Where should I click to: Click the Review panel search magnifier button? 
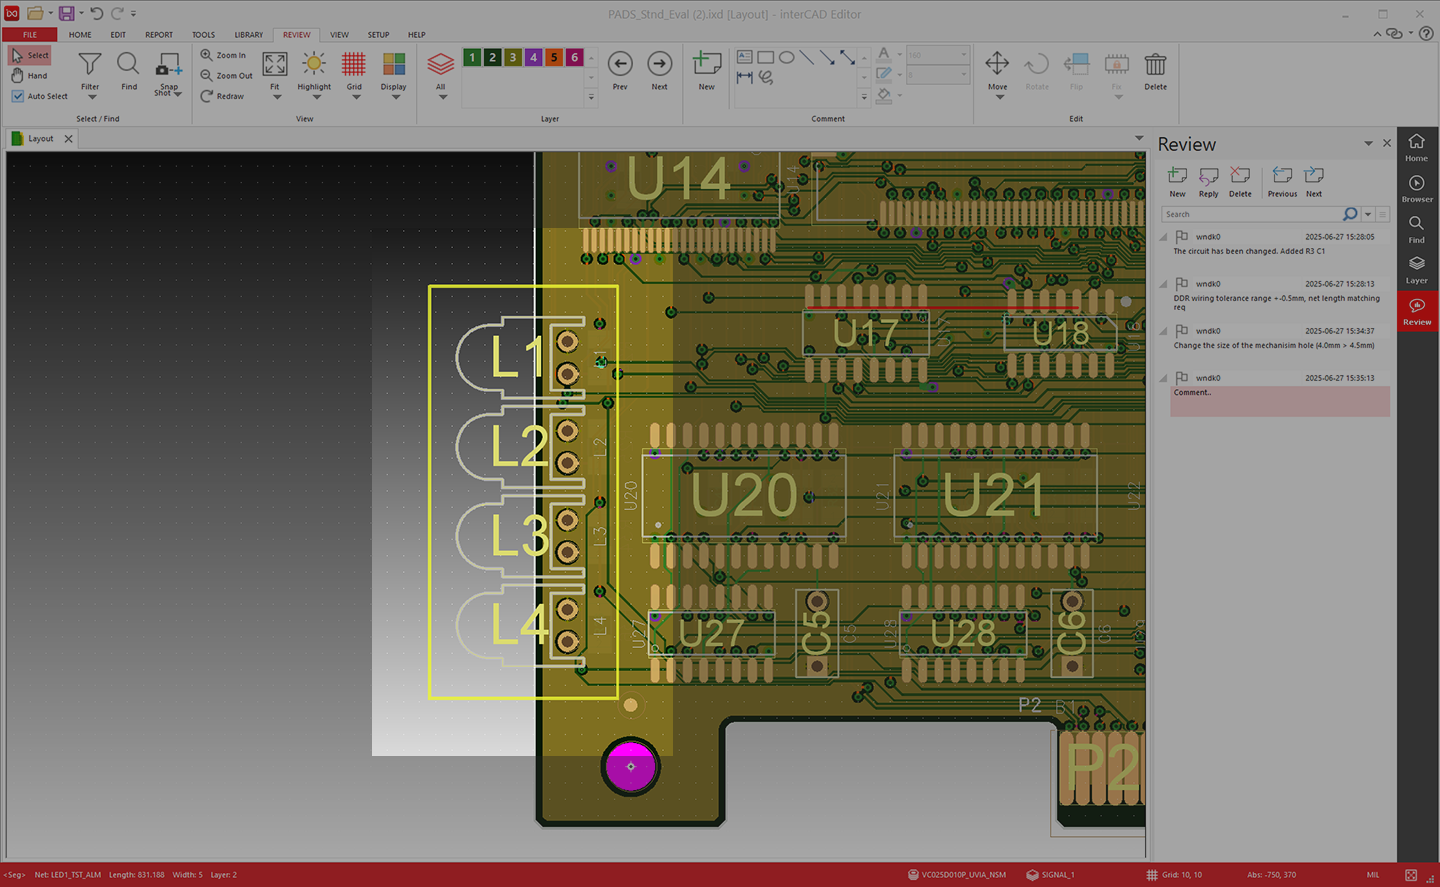click(x=1350, y=214)
